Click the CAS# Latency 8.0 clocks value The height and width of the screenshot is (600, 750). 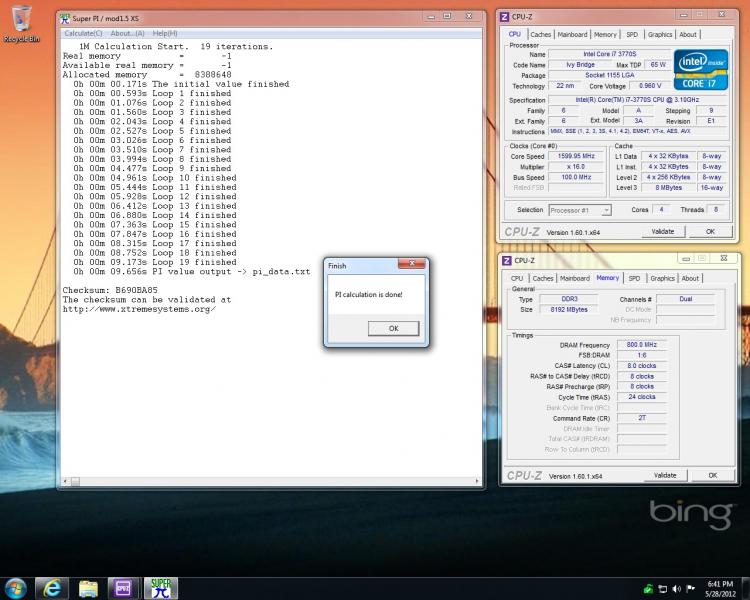641,366
